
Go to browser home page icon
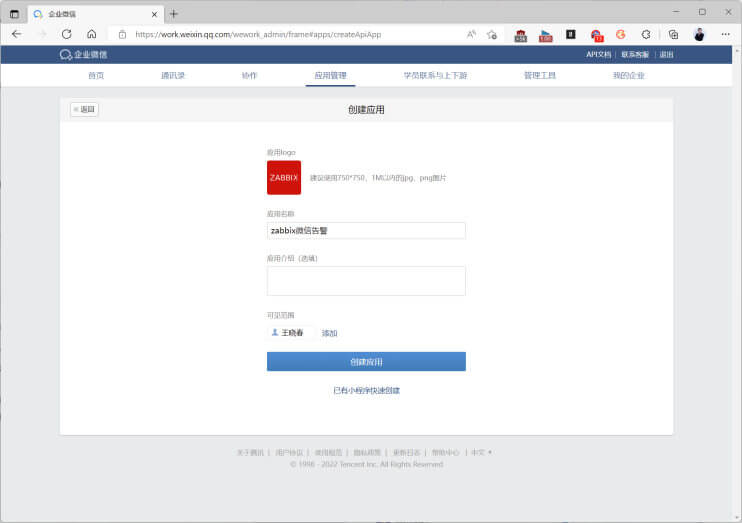pos(92,34)
